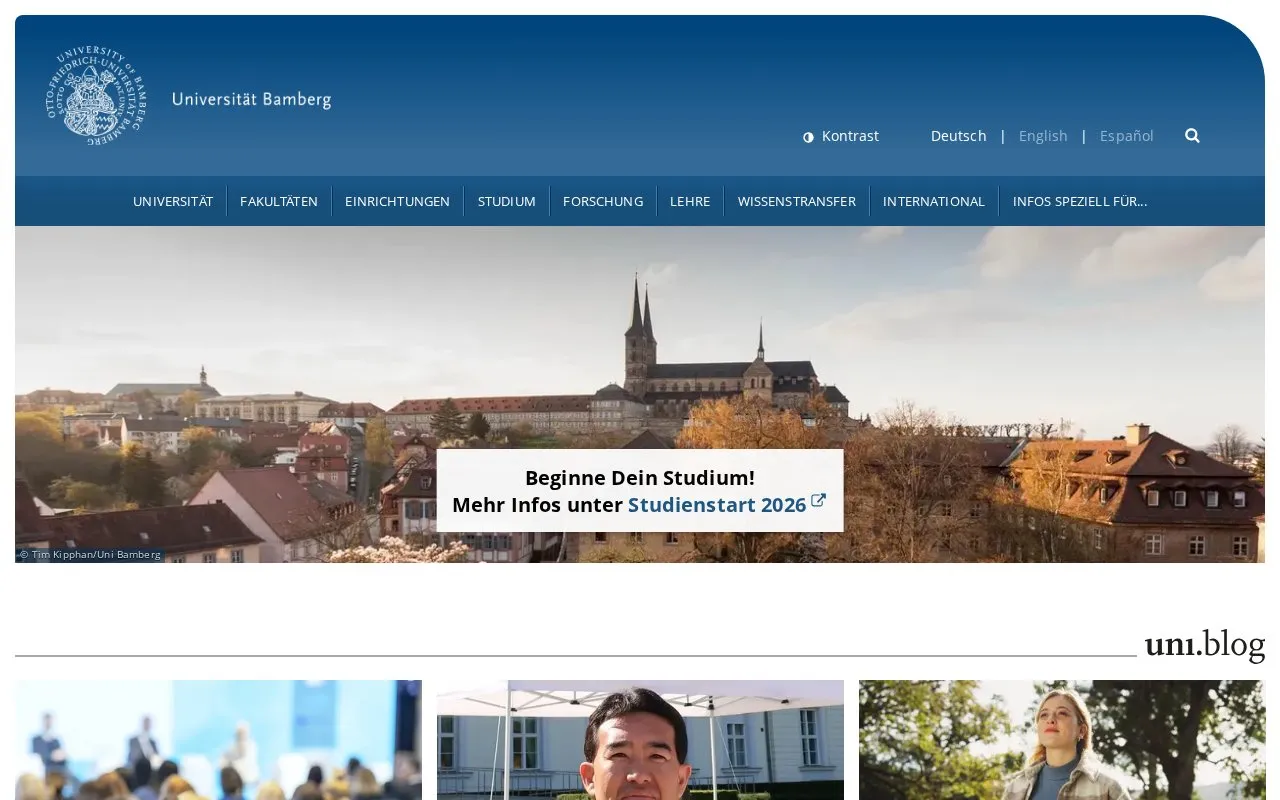The image size is (1280, 800).
Task: Open the uni.blog heading link
Action: tap(1205, 644)
